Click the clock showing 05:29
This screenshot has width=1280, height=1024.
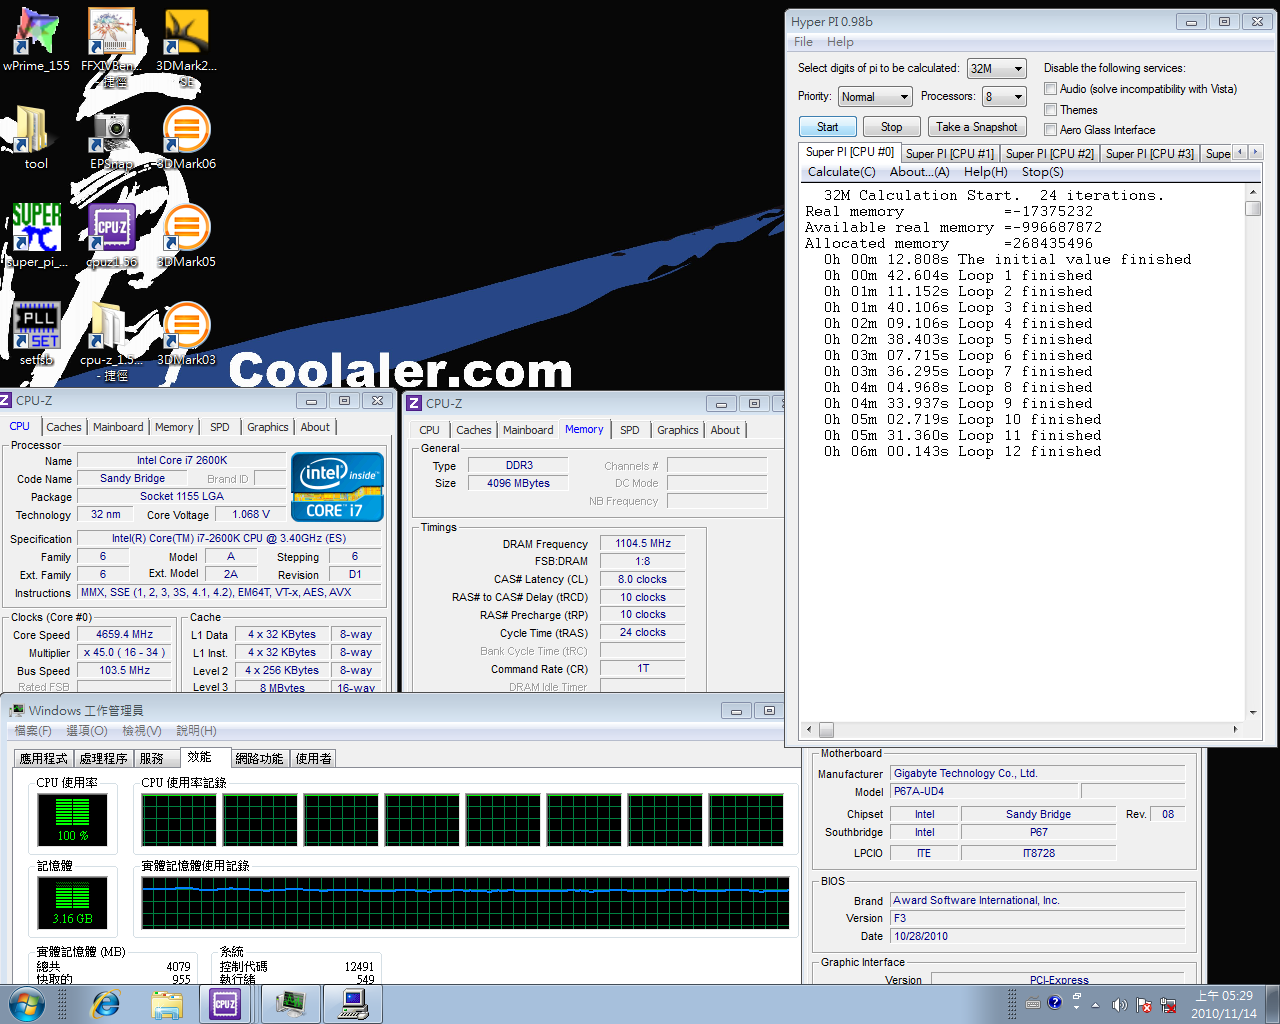1224,996
